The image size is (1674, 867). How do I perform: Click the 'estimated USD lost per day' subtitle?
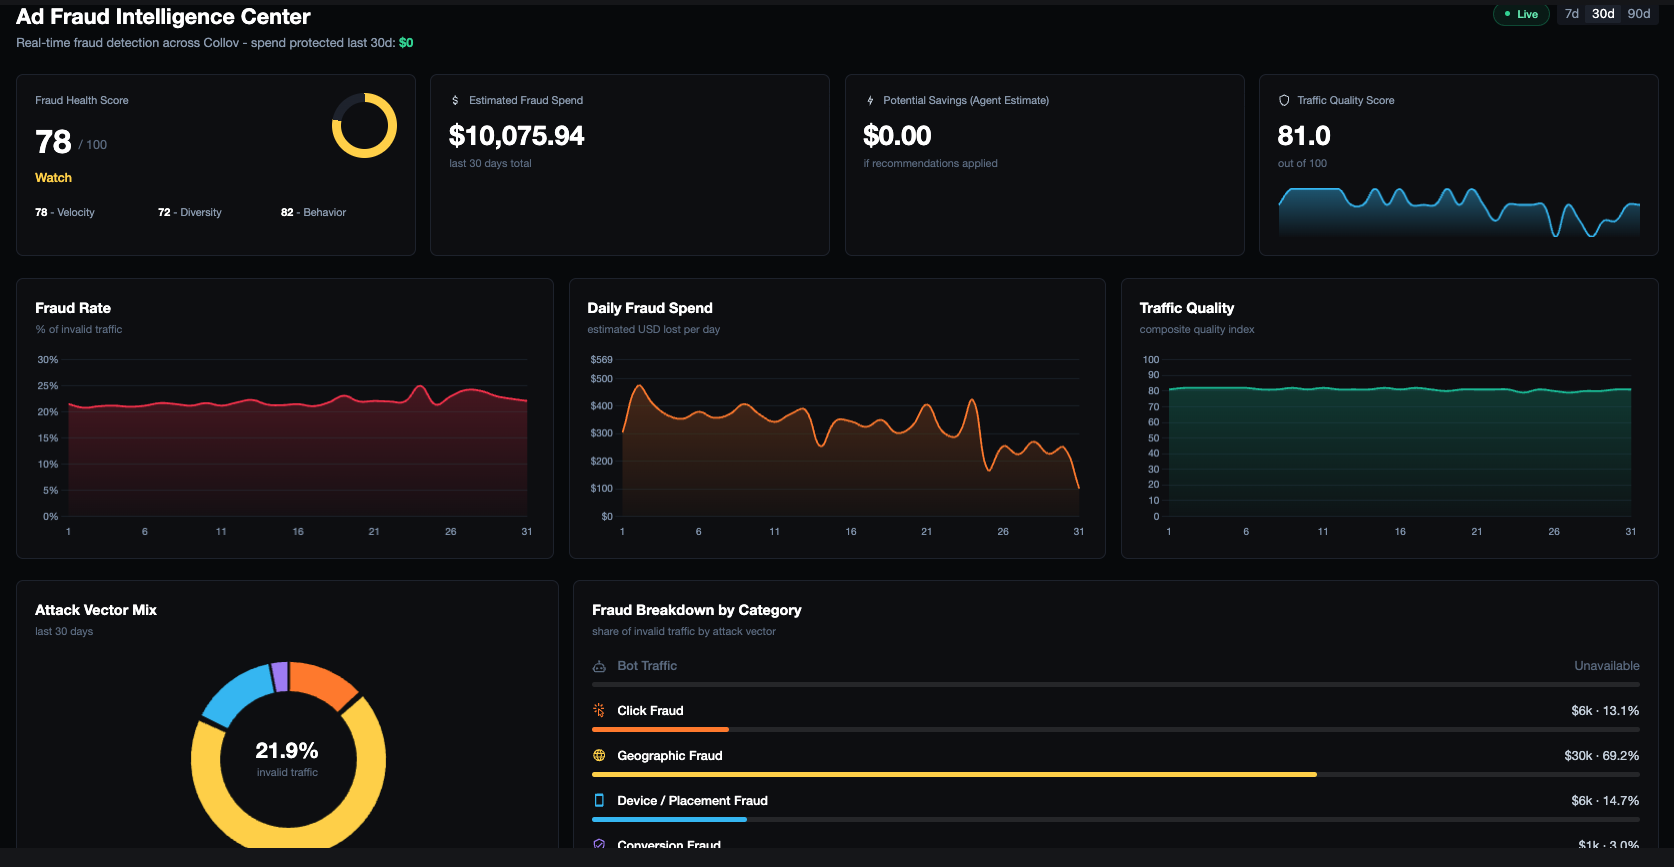coord(654,329)
